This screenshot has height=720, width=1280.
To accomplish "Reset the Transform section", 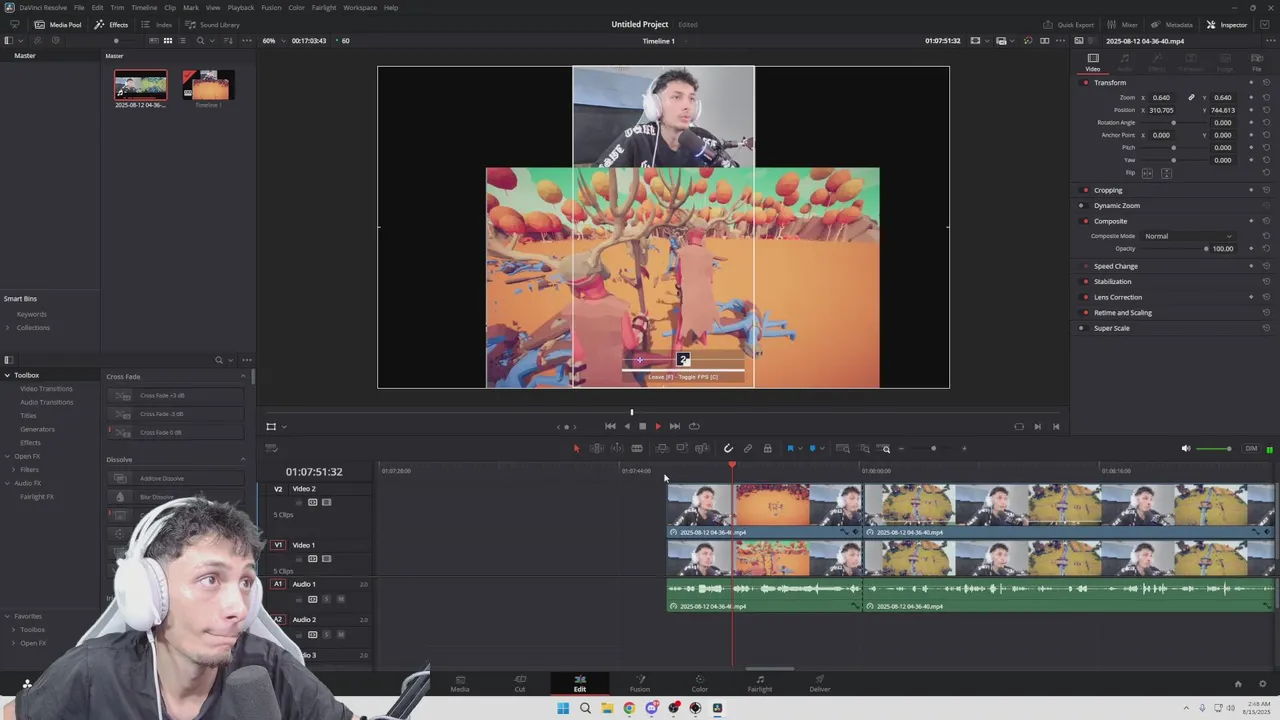I will click(1266, 83).
